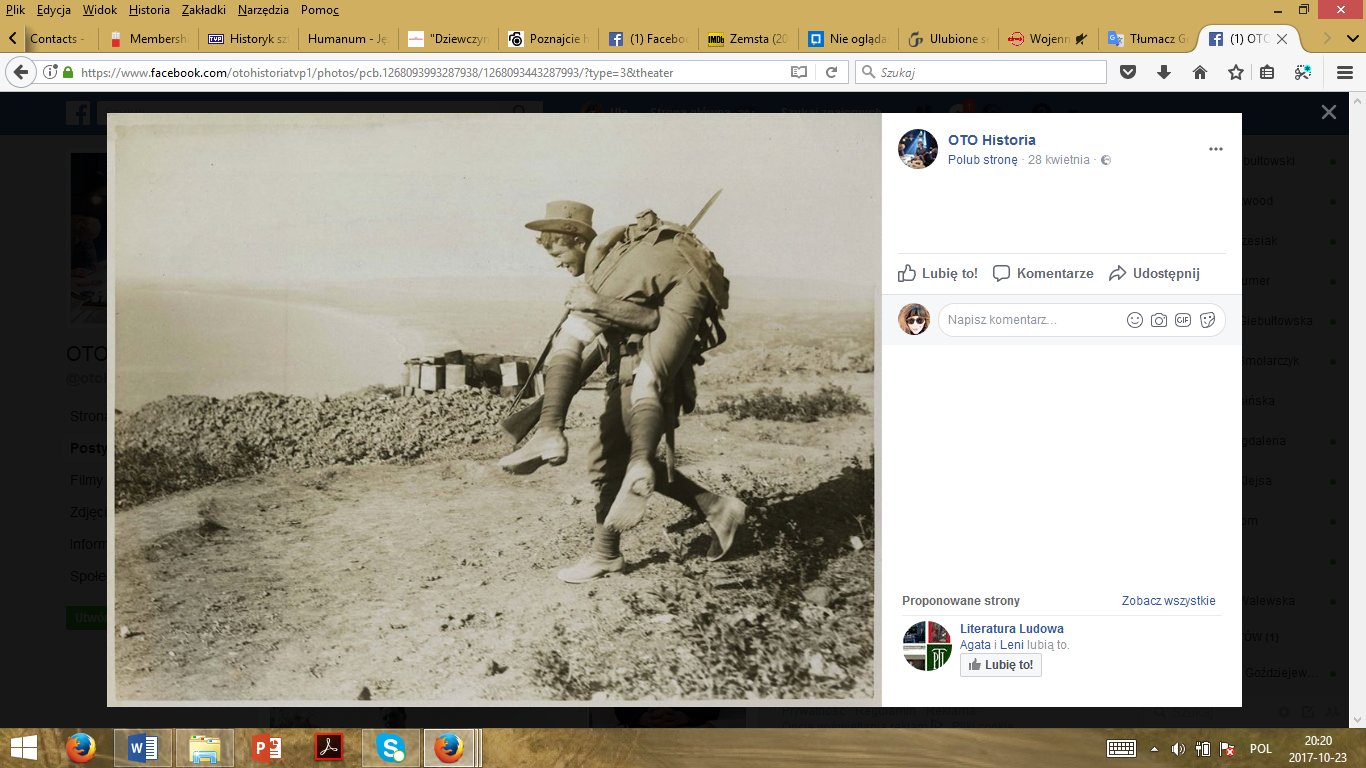
Task: Show site information via the info icon
Action: tap(51, 72)
